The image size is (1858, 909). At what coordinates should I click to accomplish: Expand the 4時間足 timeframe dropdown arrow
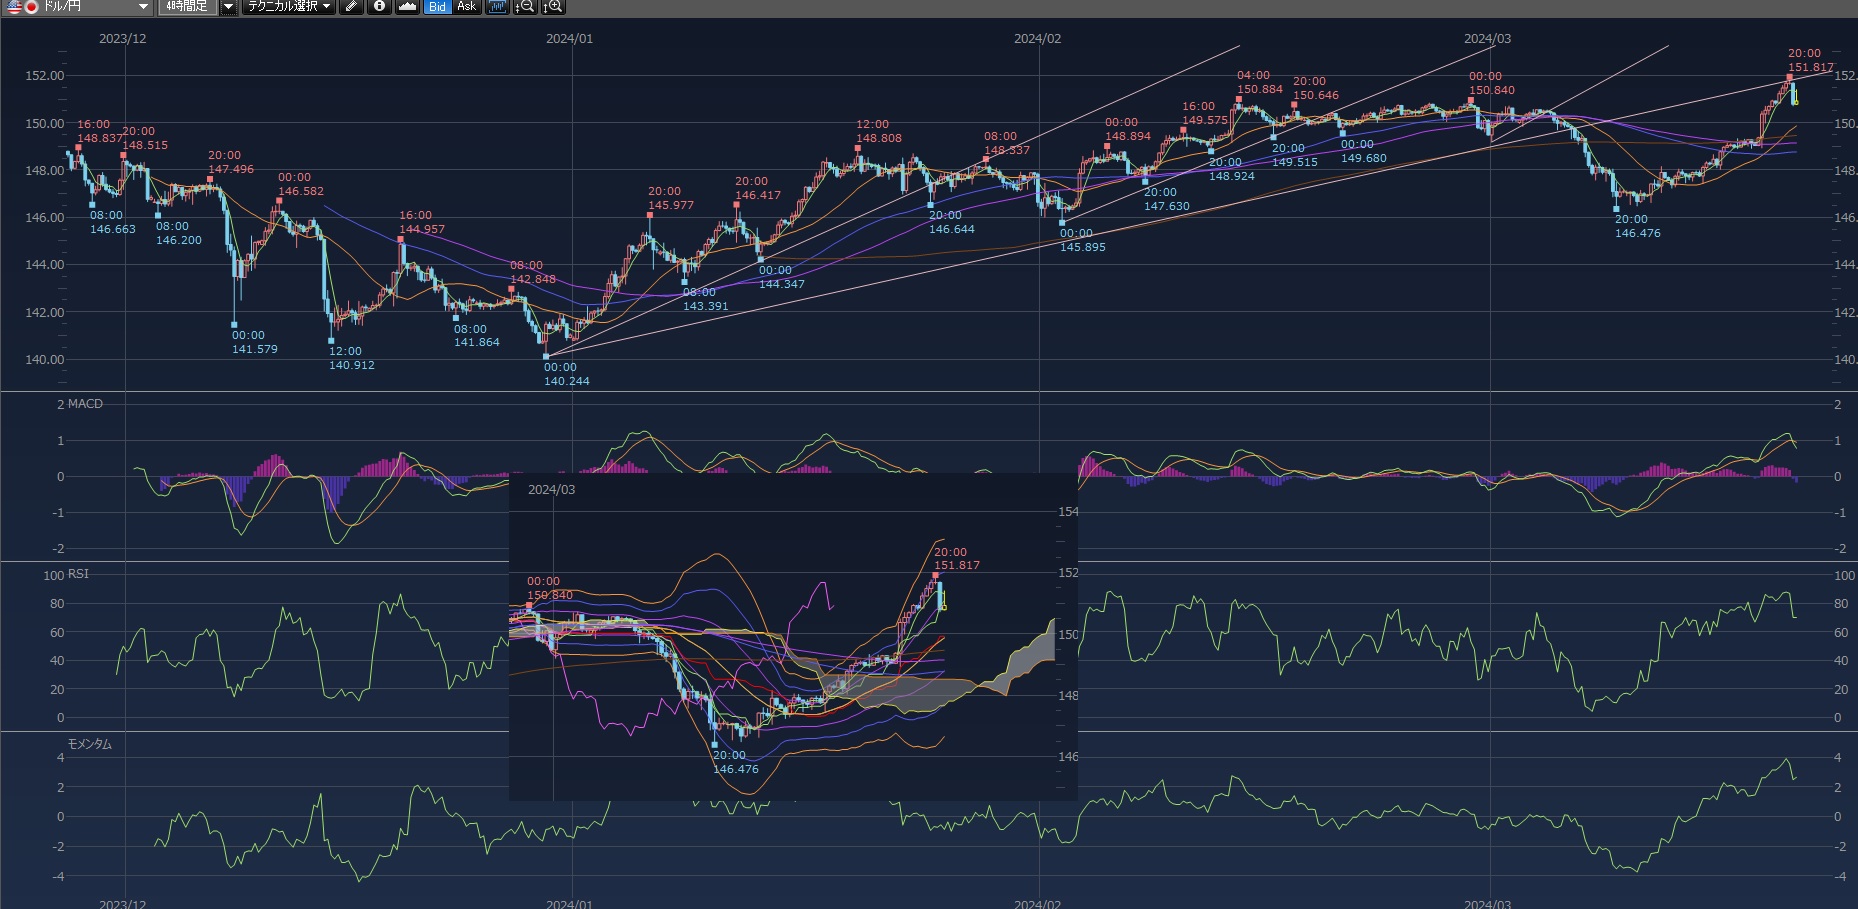coord(228,7)
